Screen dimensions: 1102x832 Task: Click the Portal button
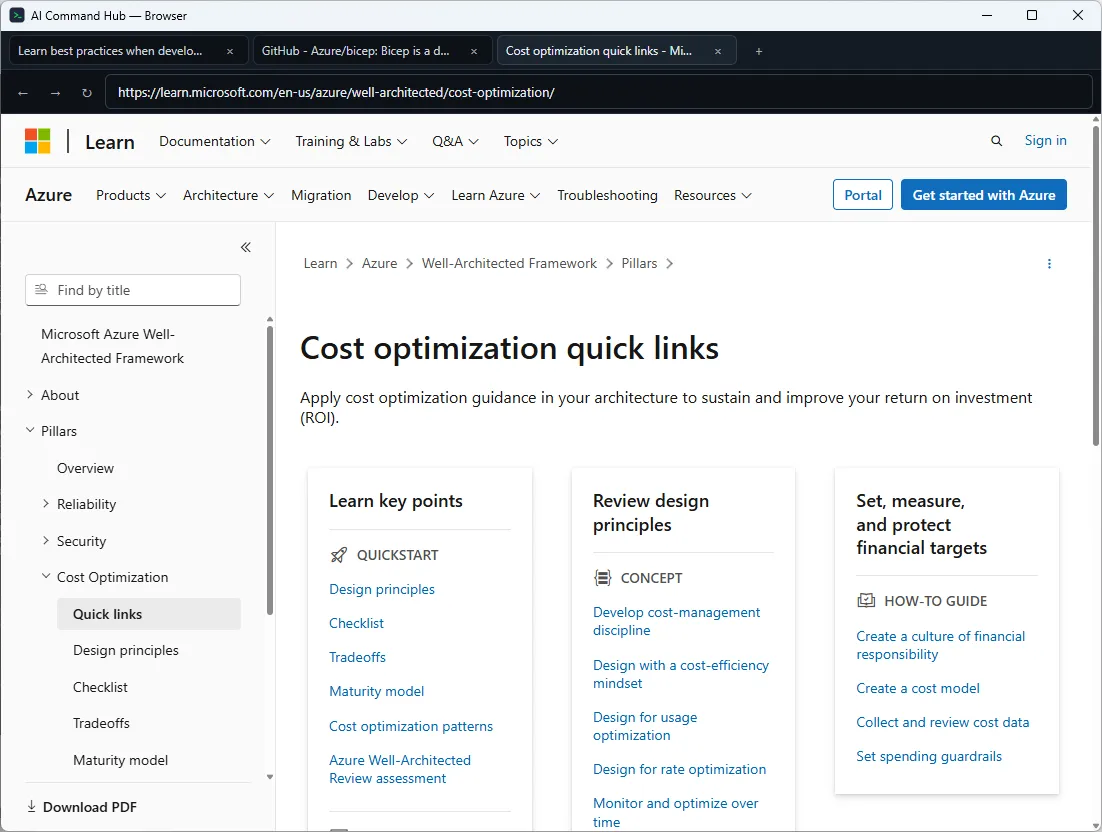pos(862,195)
